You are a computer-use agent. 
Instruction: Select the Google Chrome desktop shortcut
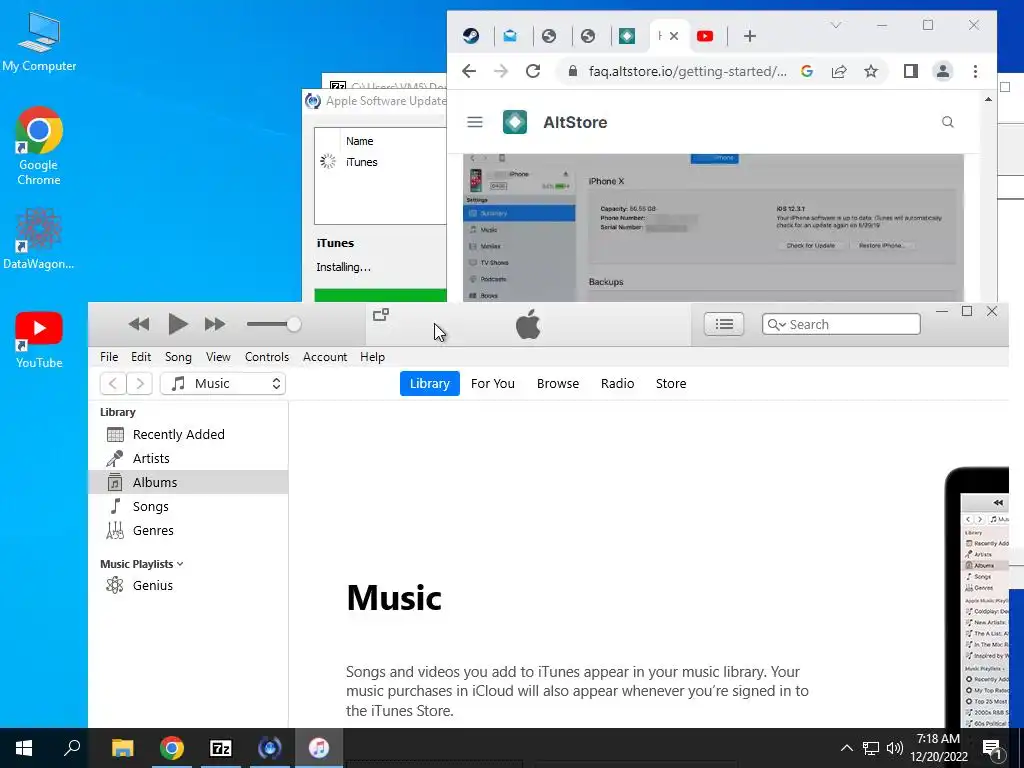coord(39,146)
